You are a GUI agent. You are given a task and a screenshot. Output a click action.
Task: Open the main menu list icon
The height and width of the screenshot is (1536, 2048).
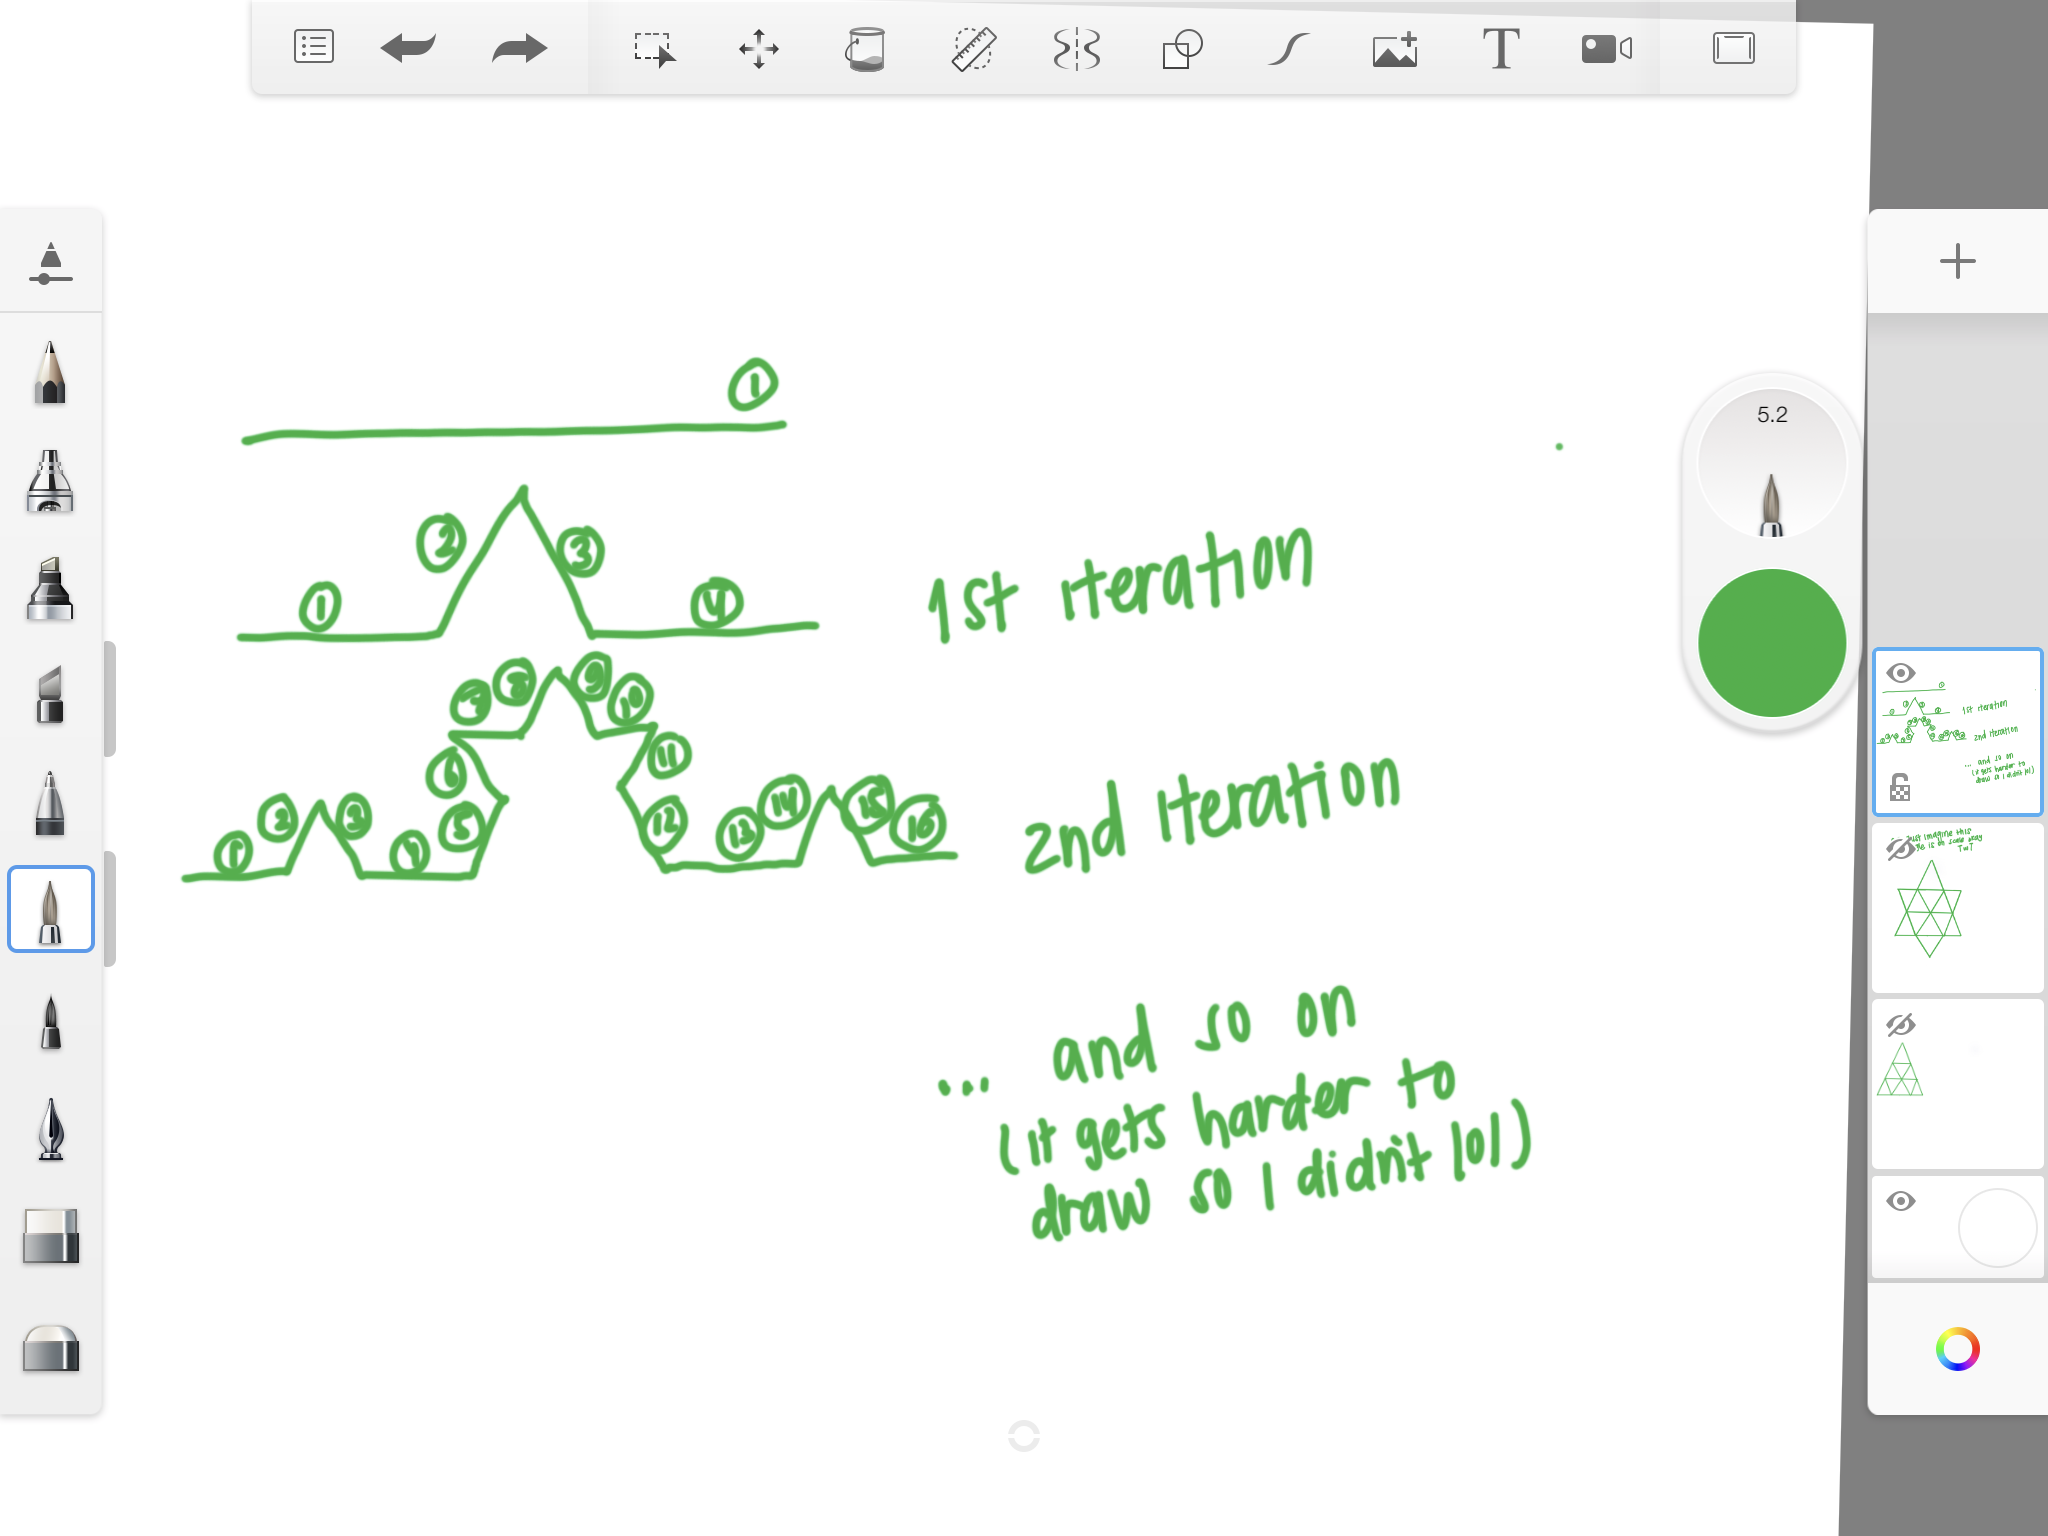tap(313, 47)
